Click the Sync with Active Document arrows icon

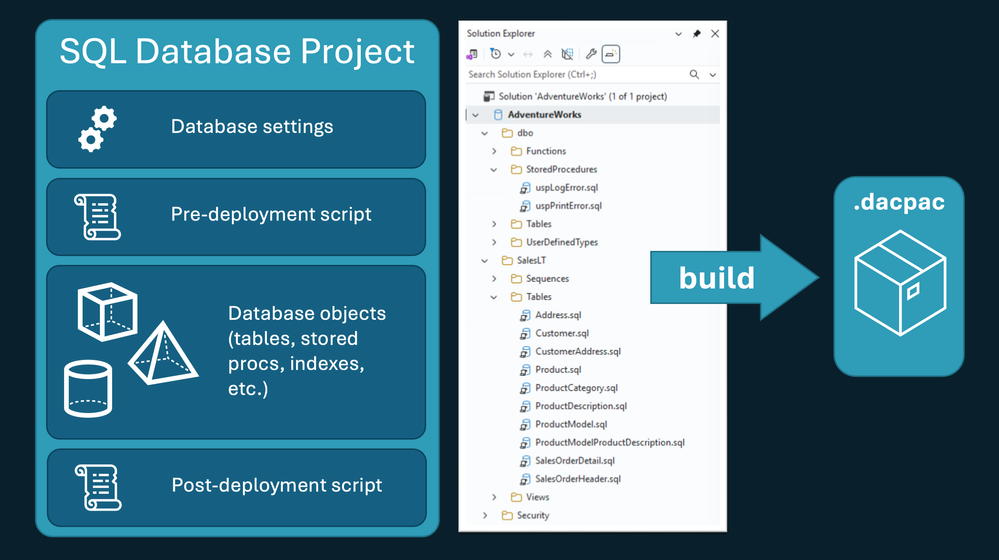point(528,55)
